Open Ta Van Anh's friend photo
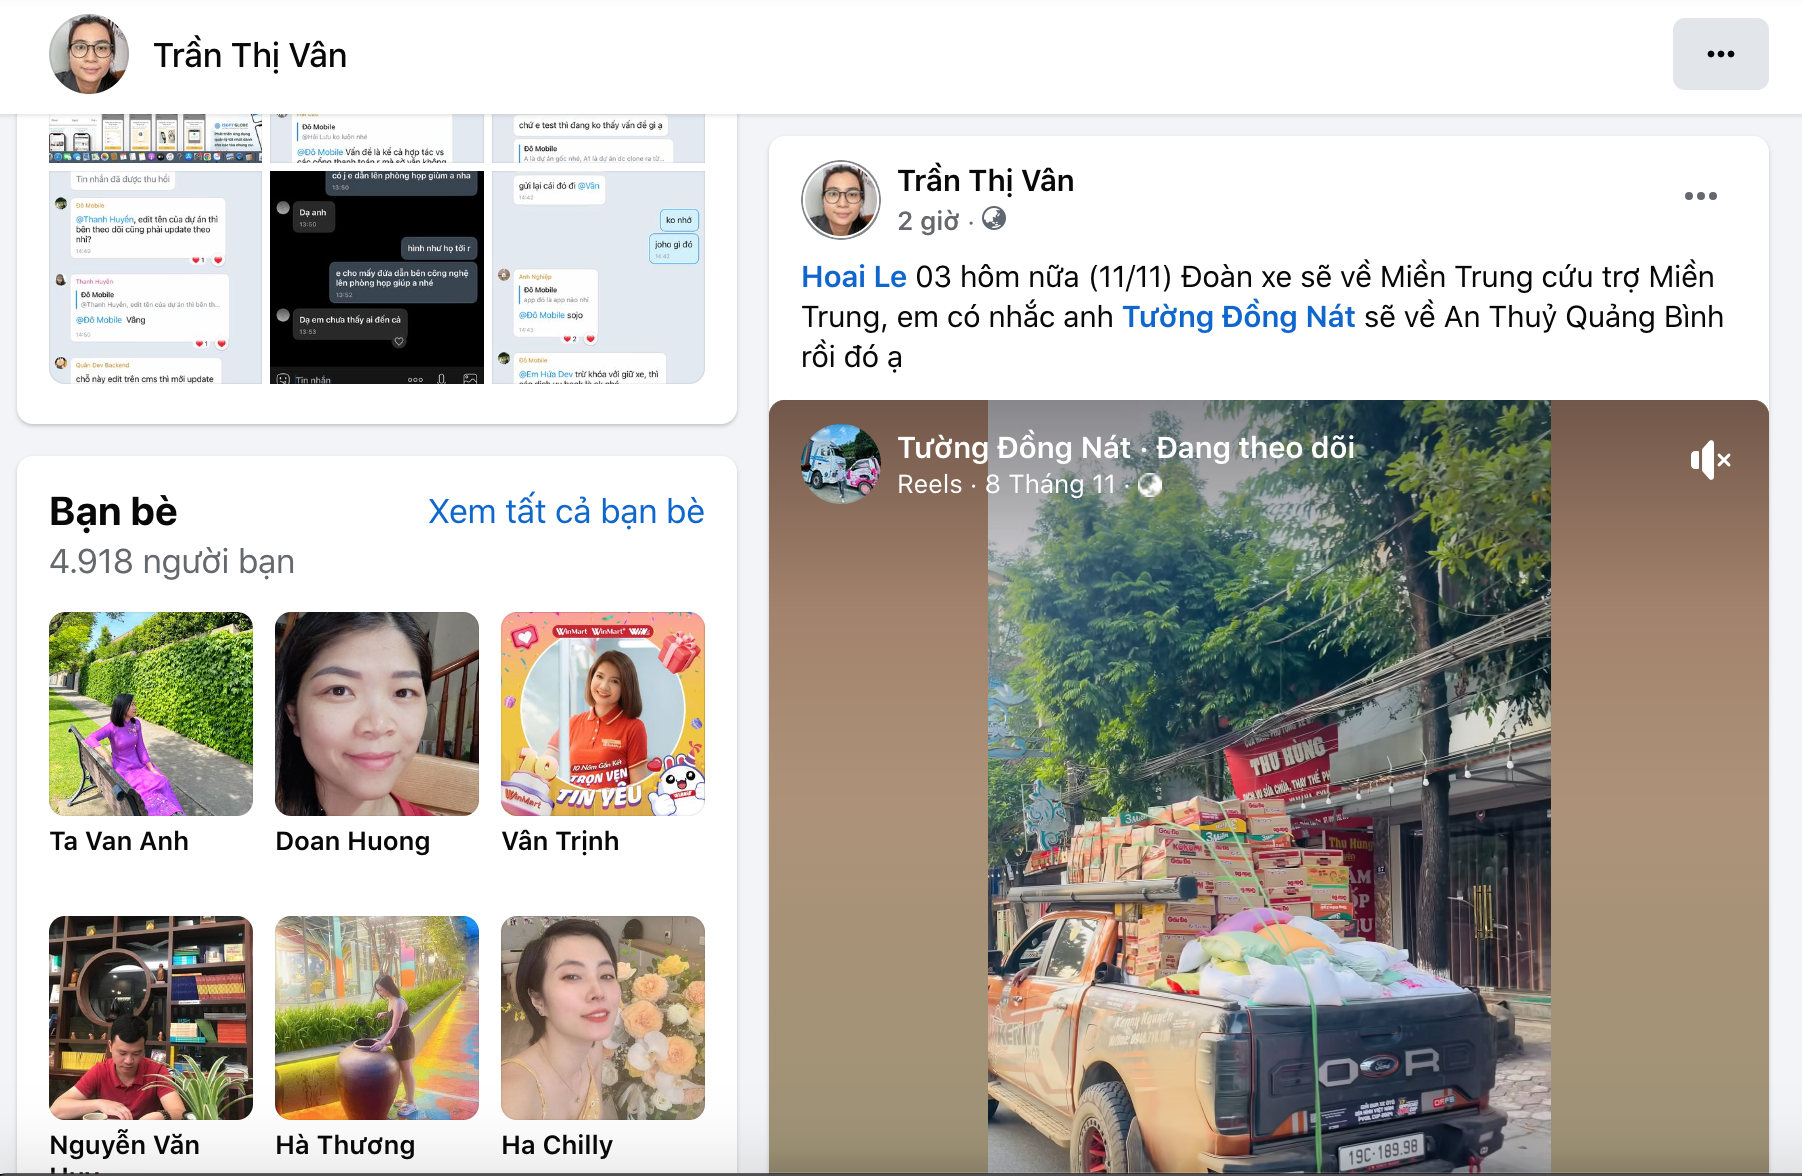The width and height of the screenshot is (1802, 1176). [x=151, y=714]
